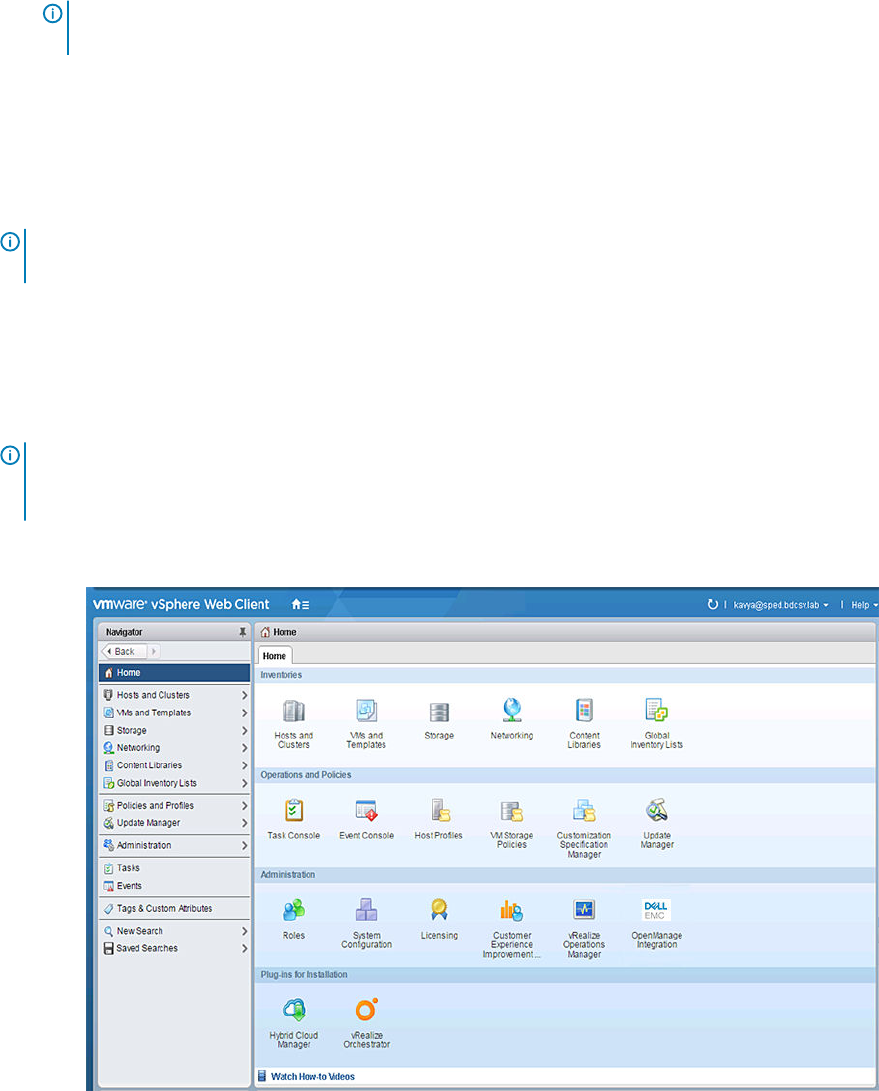Screen dimensions: 879x1091
Task: Open the Hybrid Cloud Manager plug-in icon
Action: click(x=294, y=1010)
